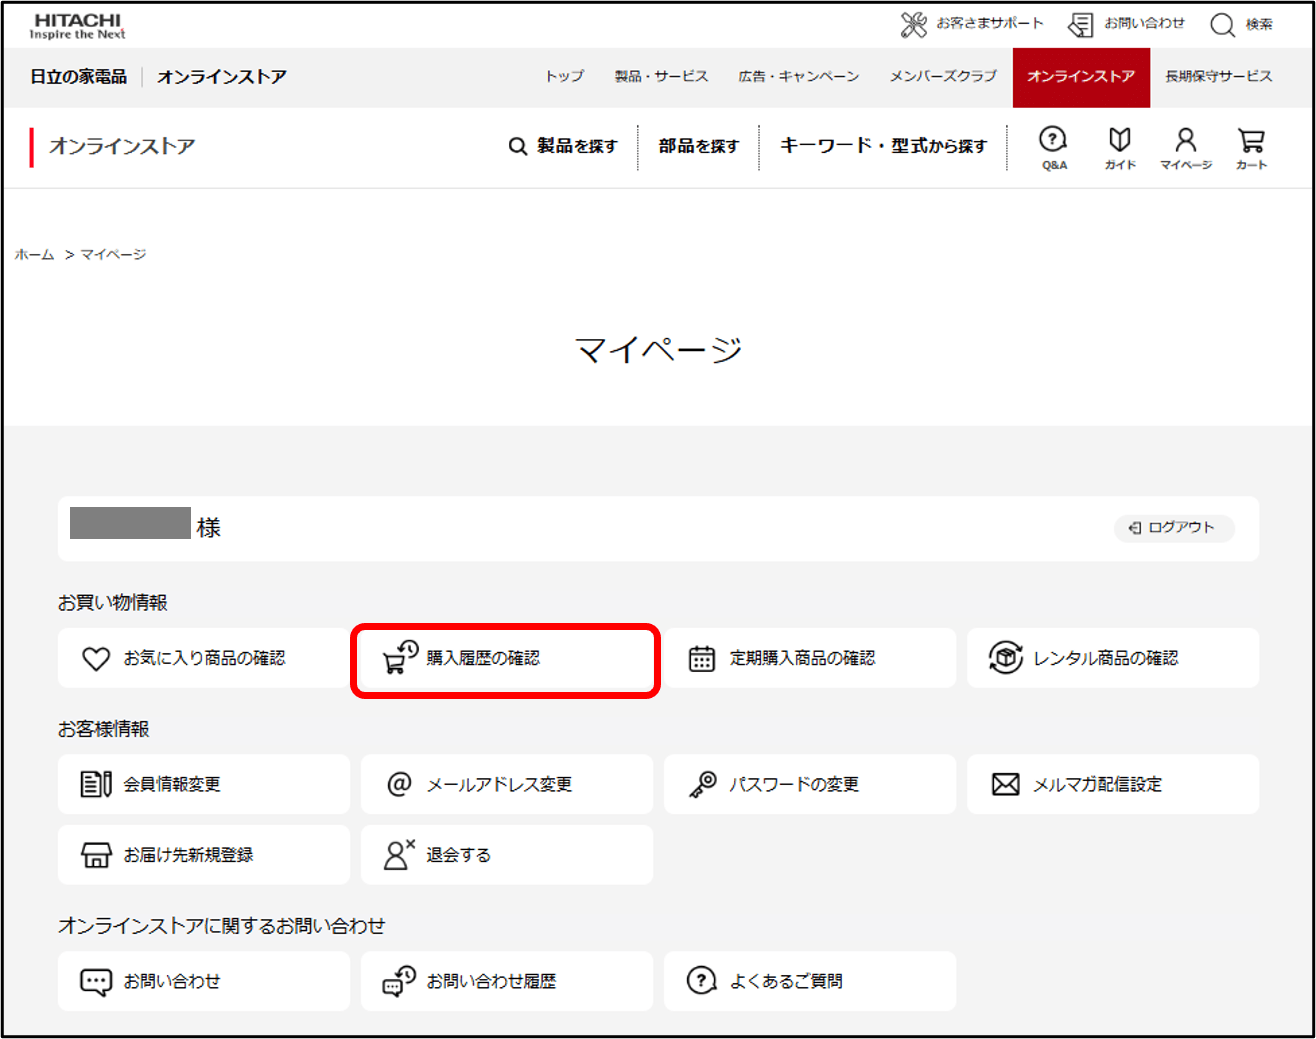Image resolution: width=1316 pixels, height=1039 pixels.
Task: Click the 検索 magnifier icon at top
Action: (x=1222, y=25)
